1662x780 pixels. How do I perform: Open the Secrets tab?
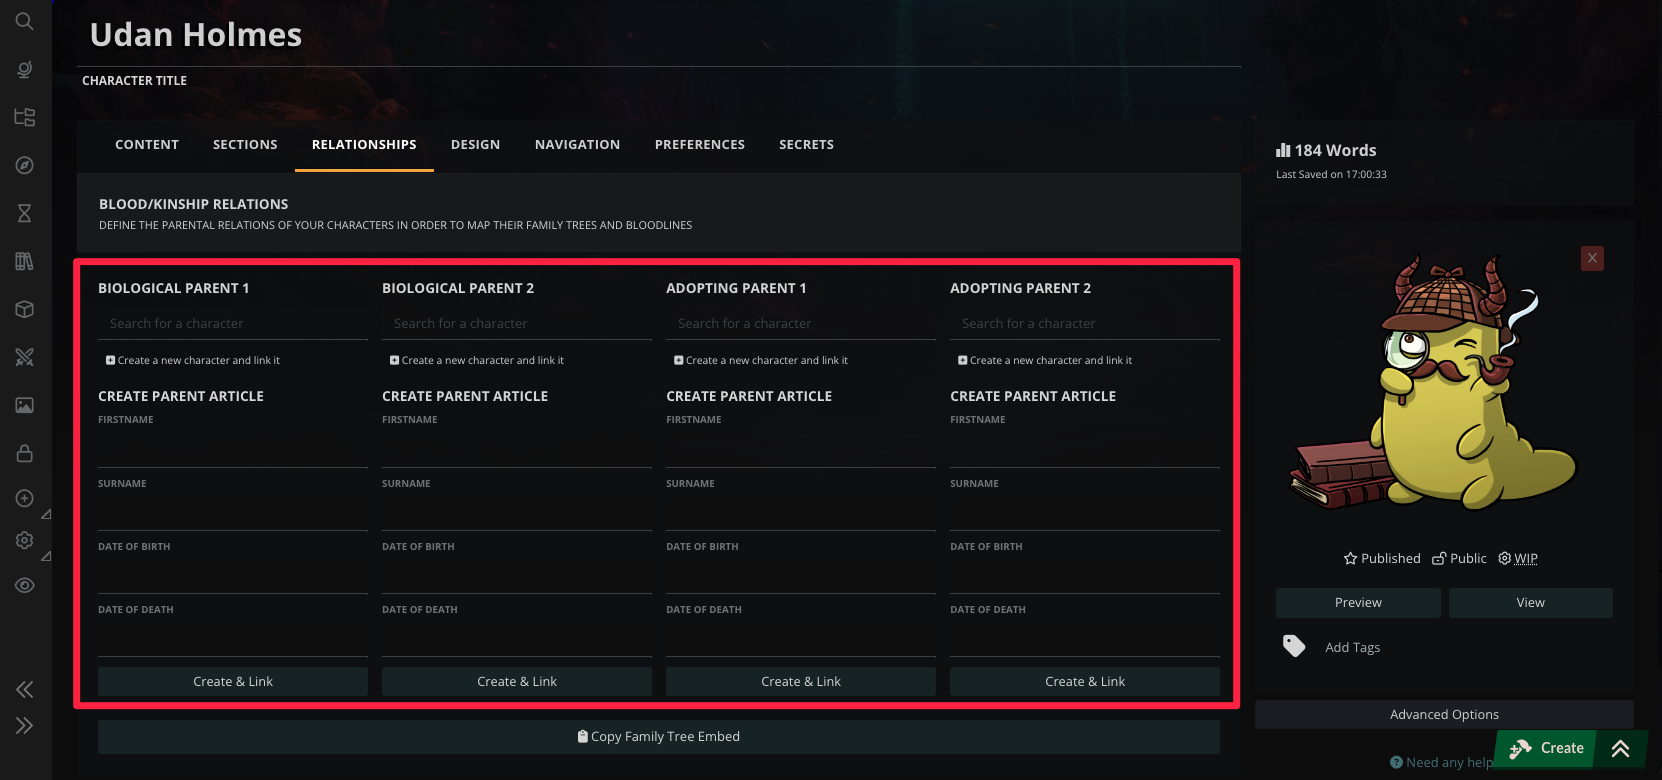point(806,144)
